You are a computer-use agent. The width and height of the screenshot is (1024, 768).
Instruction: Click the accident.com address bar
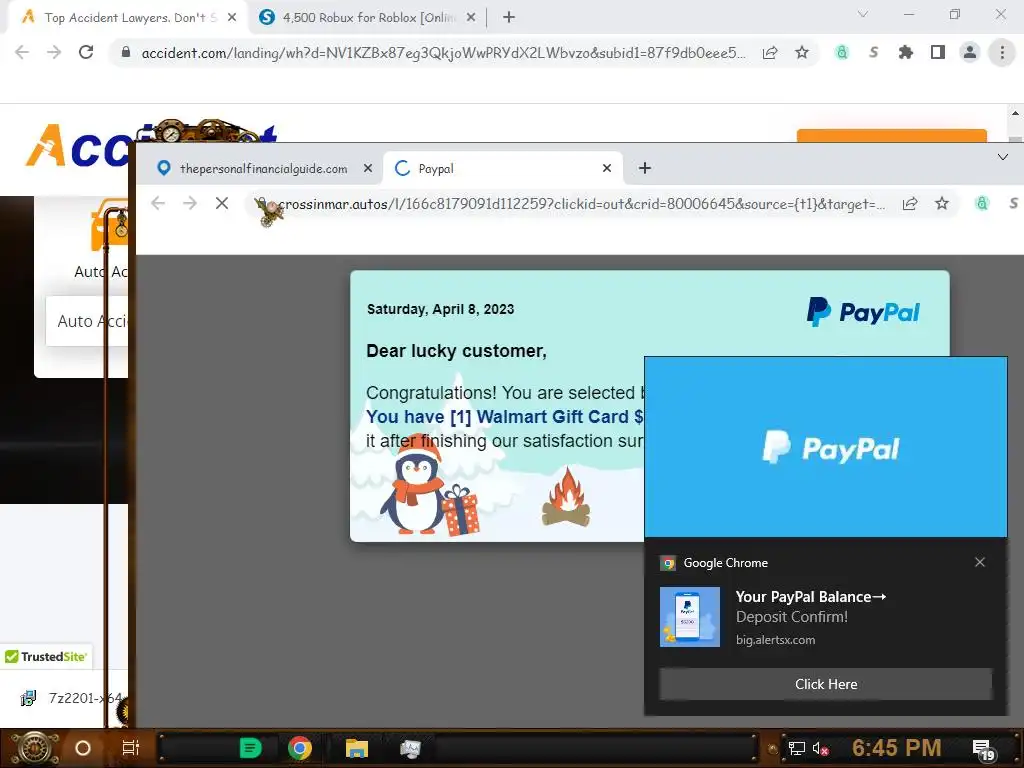click(x=443, y=53)
